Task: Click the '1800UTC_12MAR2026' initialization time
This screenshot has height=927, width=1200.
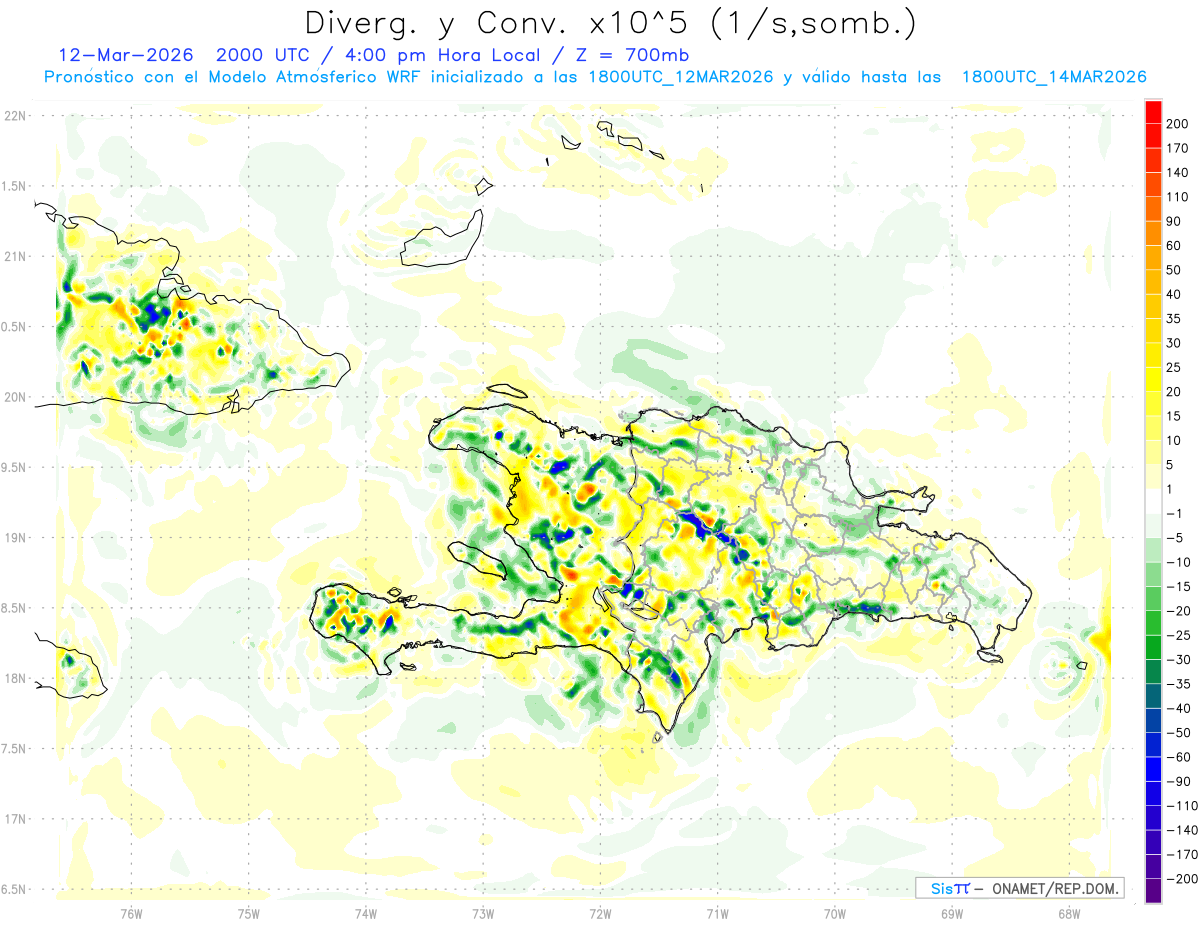Action: tap(679, 77)
